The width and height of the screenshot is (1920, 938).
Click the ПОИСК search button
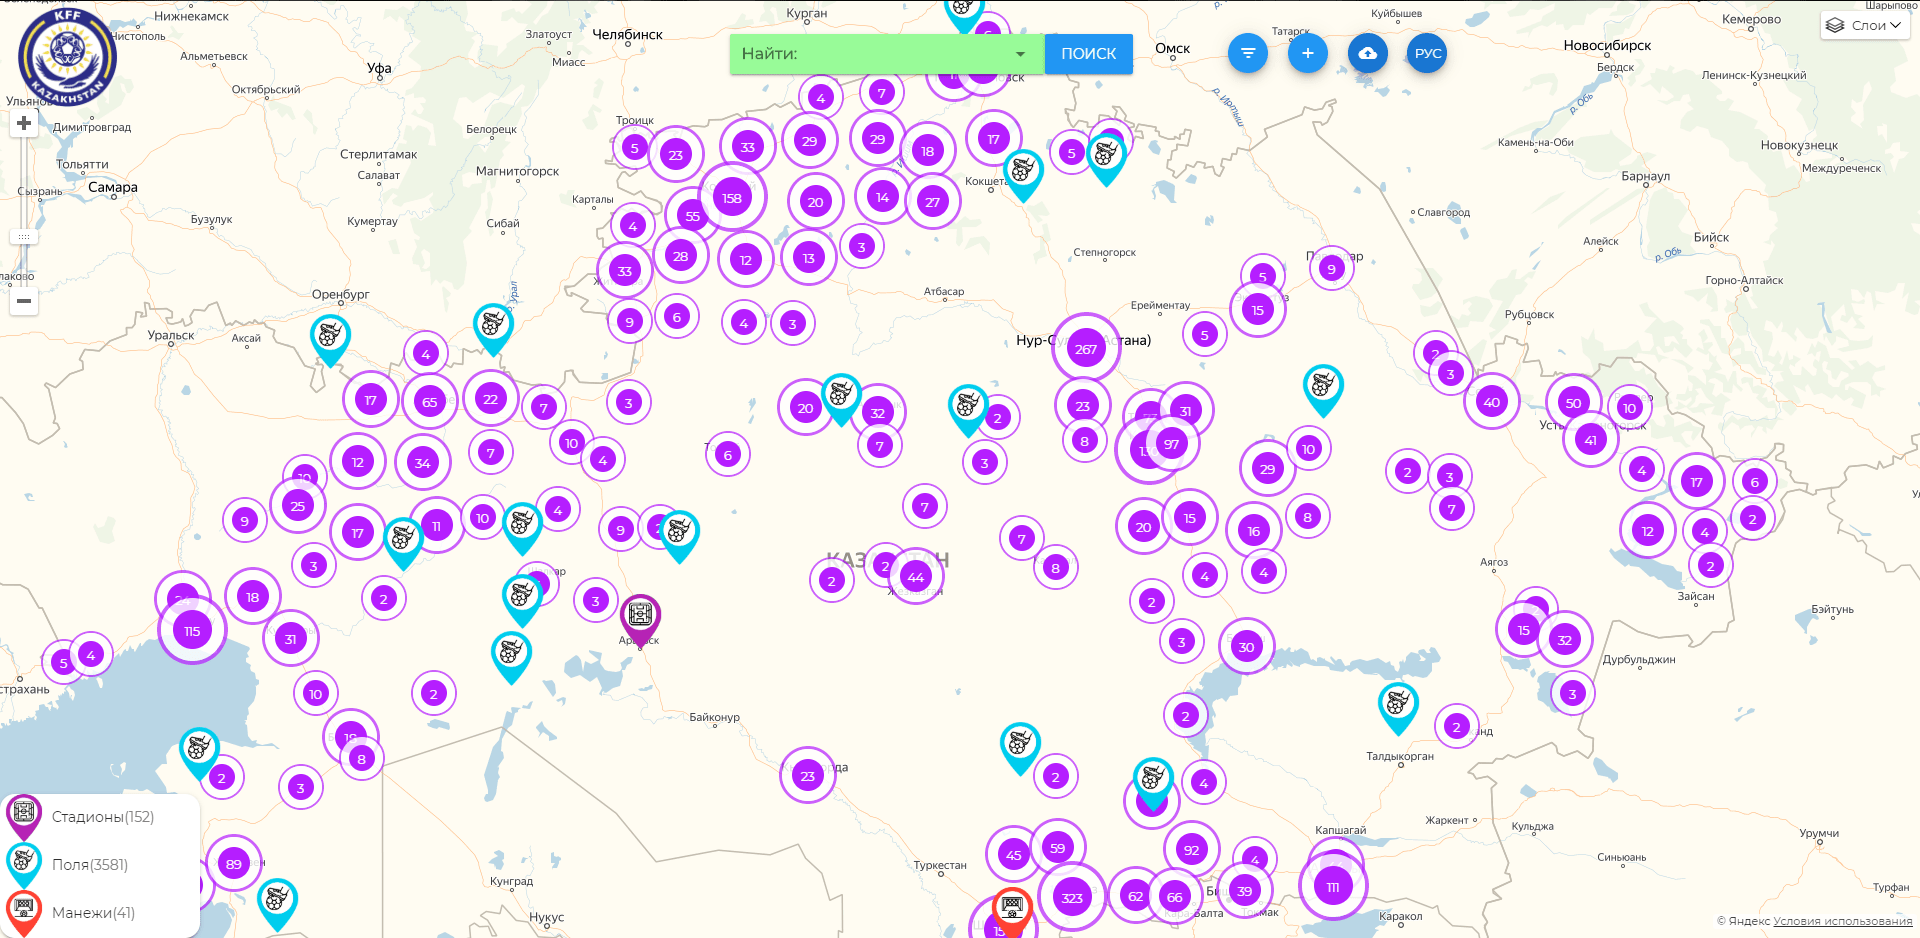(1088, 54)
